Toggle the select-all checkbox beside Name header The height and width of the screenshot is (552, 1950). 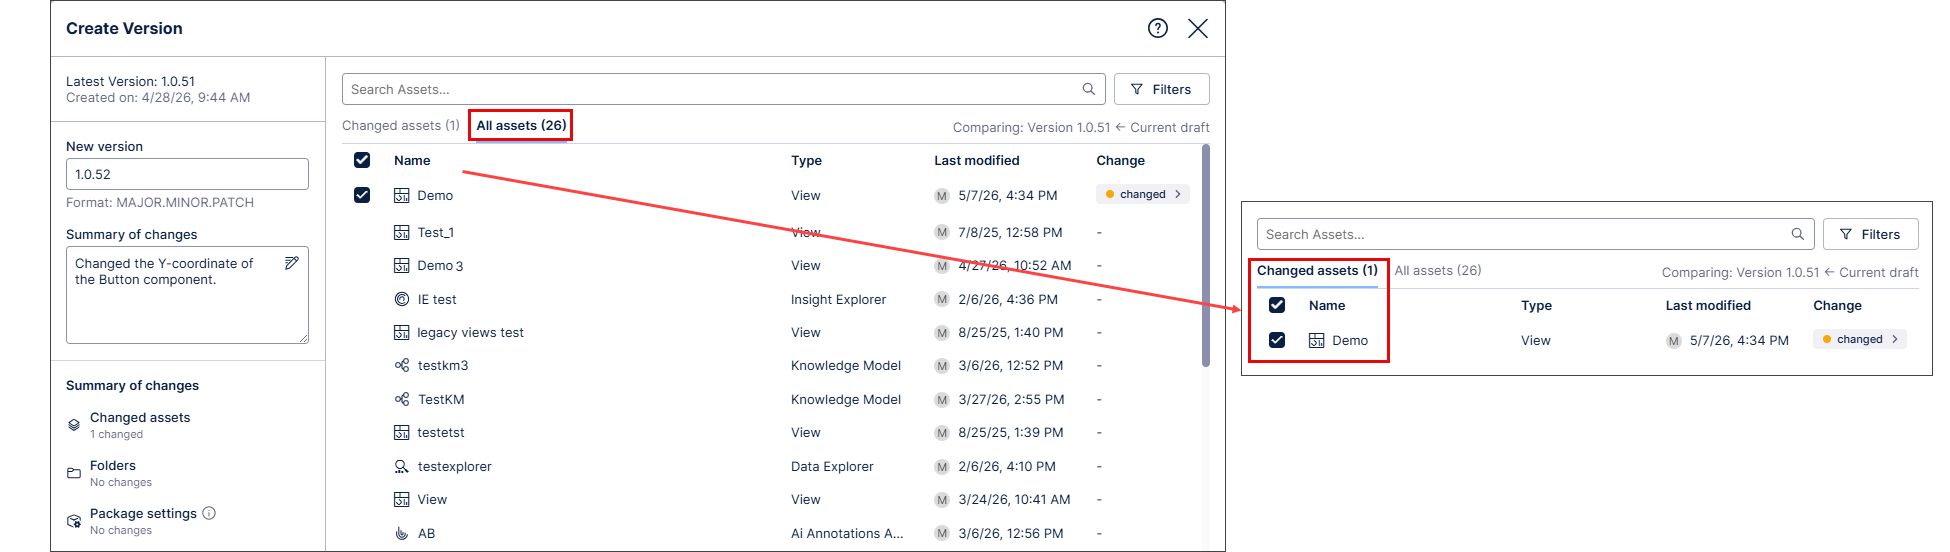(362, 160)
